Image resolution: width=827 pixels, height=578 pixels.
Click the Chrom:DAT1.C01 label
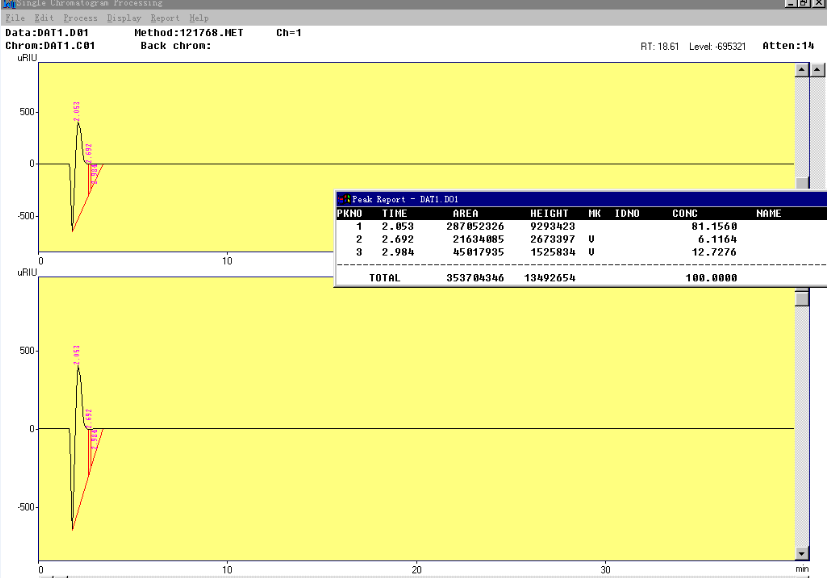point(50,46)
